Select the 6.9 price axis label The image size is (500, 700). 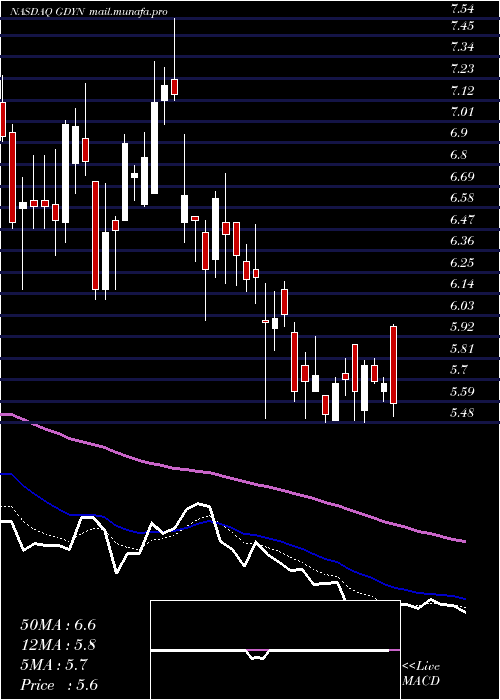[x=459, y=133]
